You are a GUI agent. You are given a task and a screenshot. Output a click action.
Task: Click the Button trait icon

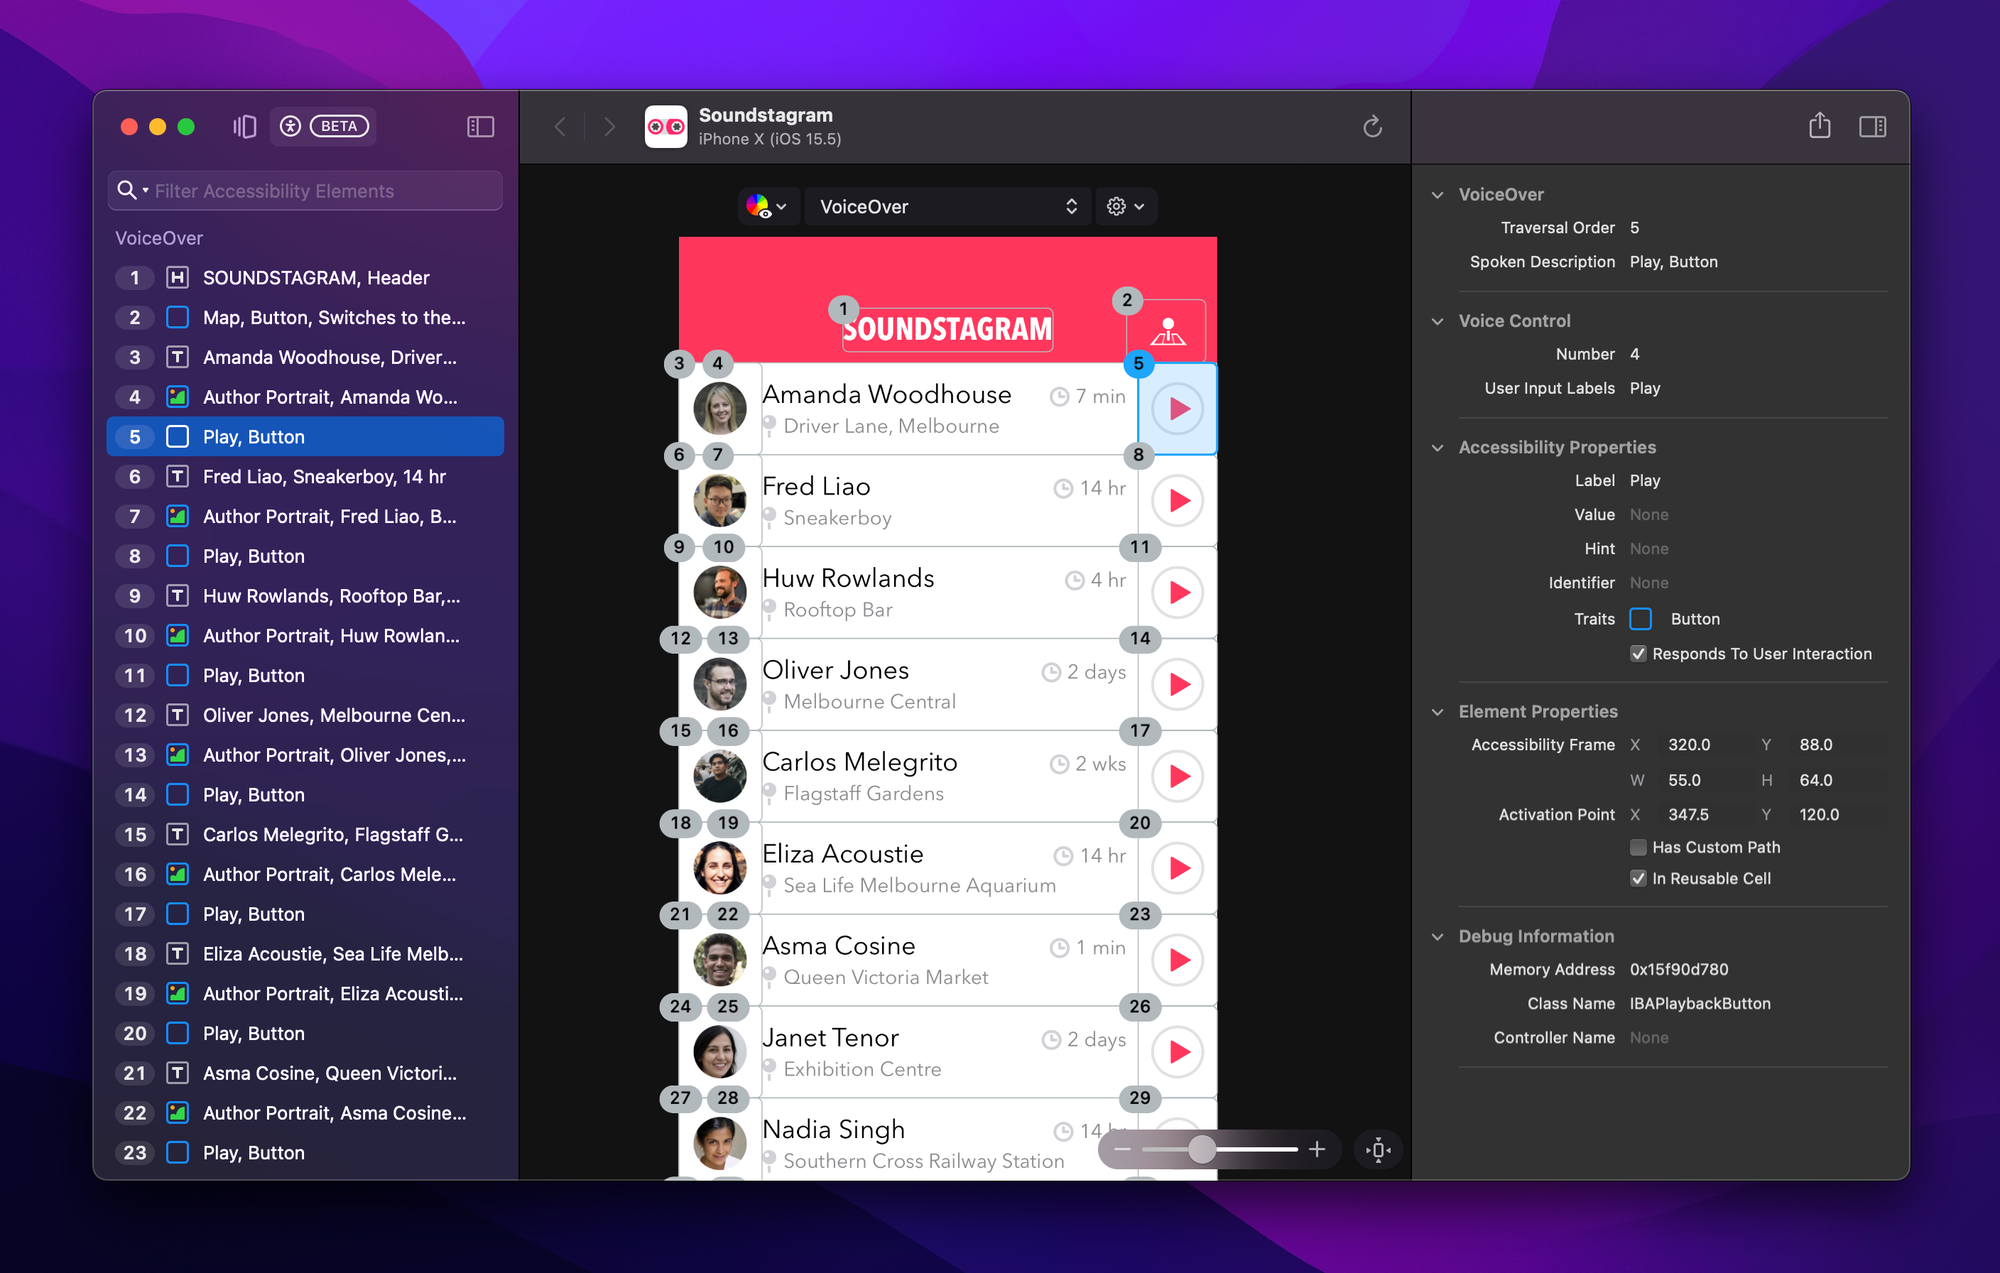pyautogui.click(x=1641, y=619)
